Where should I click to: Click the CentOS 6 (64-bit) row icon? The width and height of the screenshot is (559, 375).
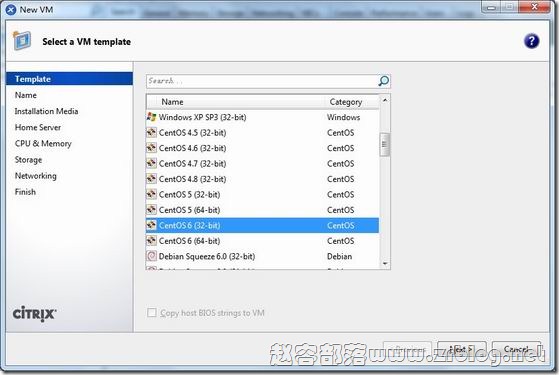tap(152, 241)
